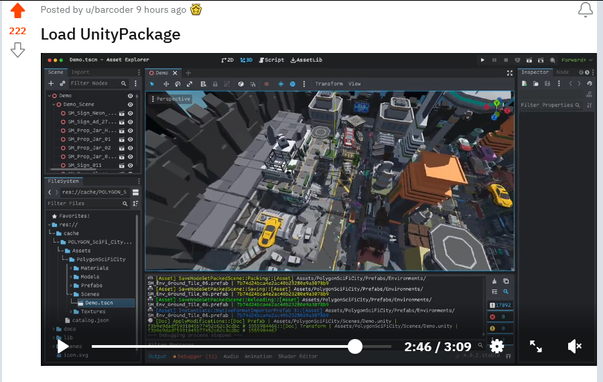Screen dimensions: 603x382
Task: Unmute the video sound
Action: click(575, 346)
